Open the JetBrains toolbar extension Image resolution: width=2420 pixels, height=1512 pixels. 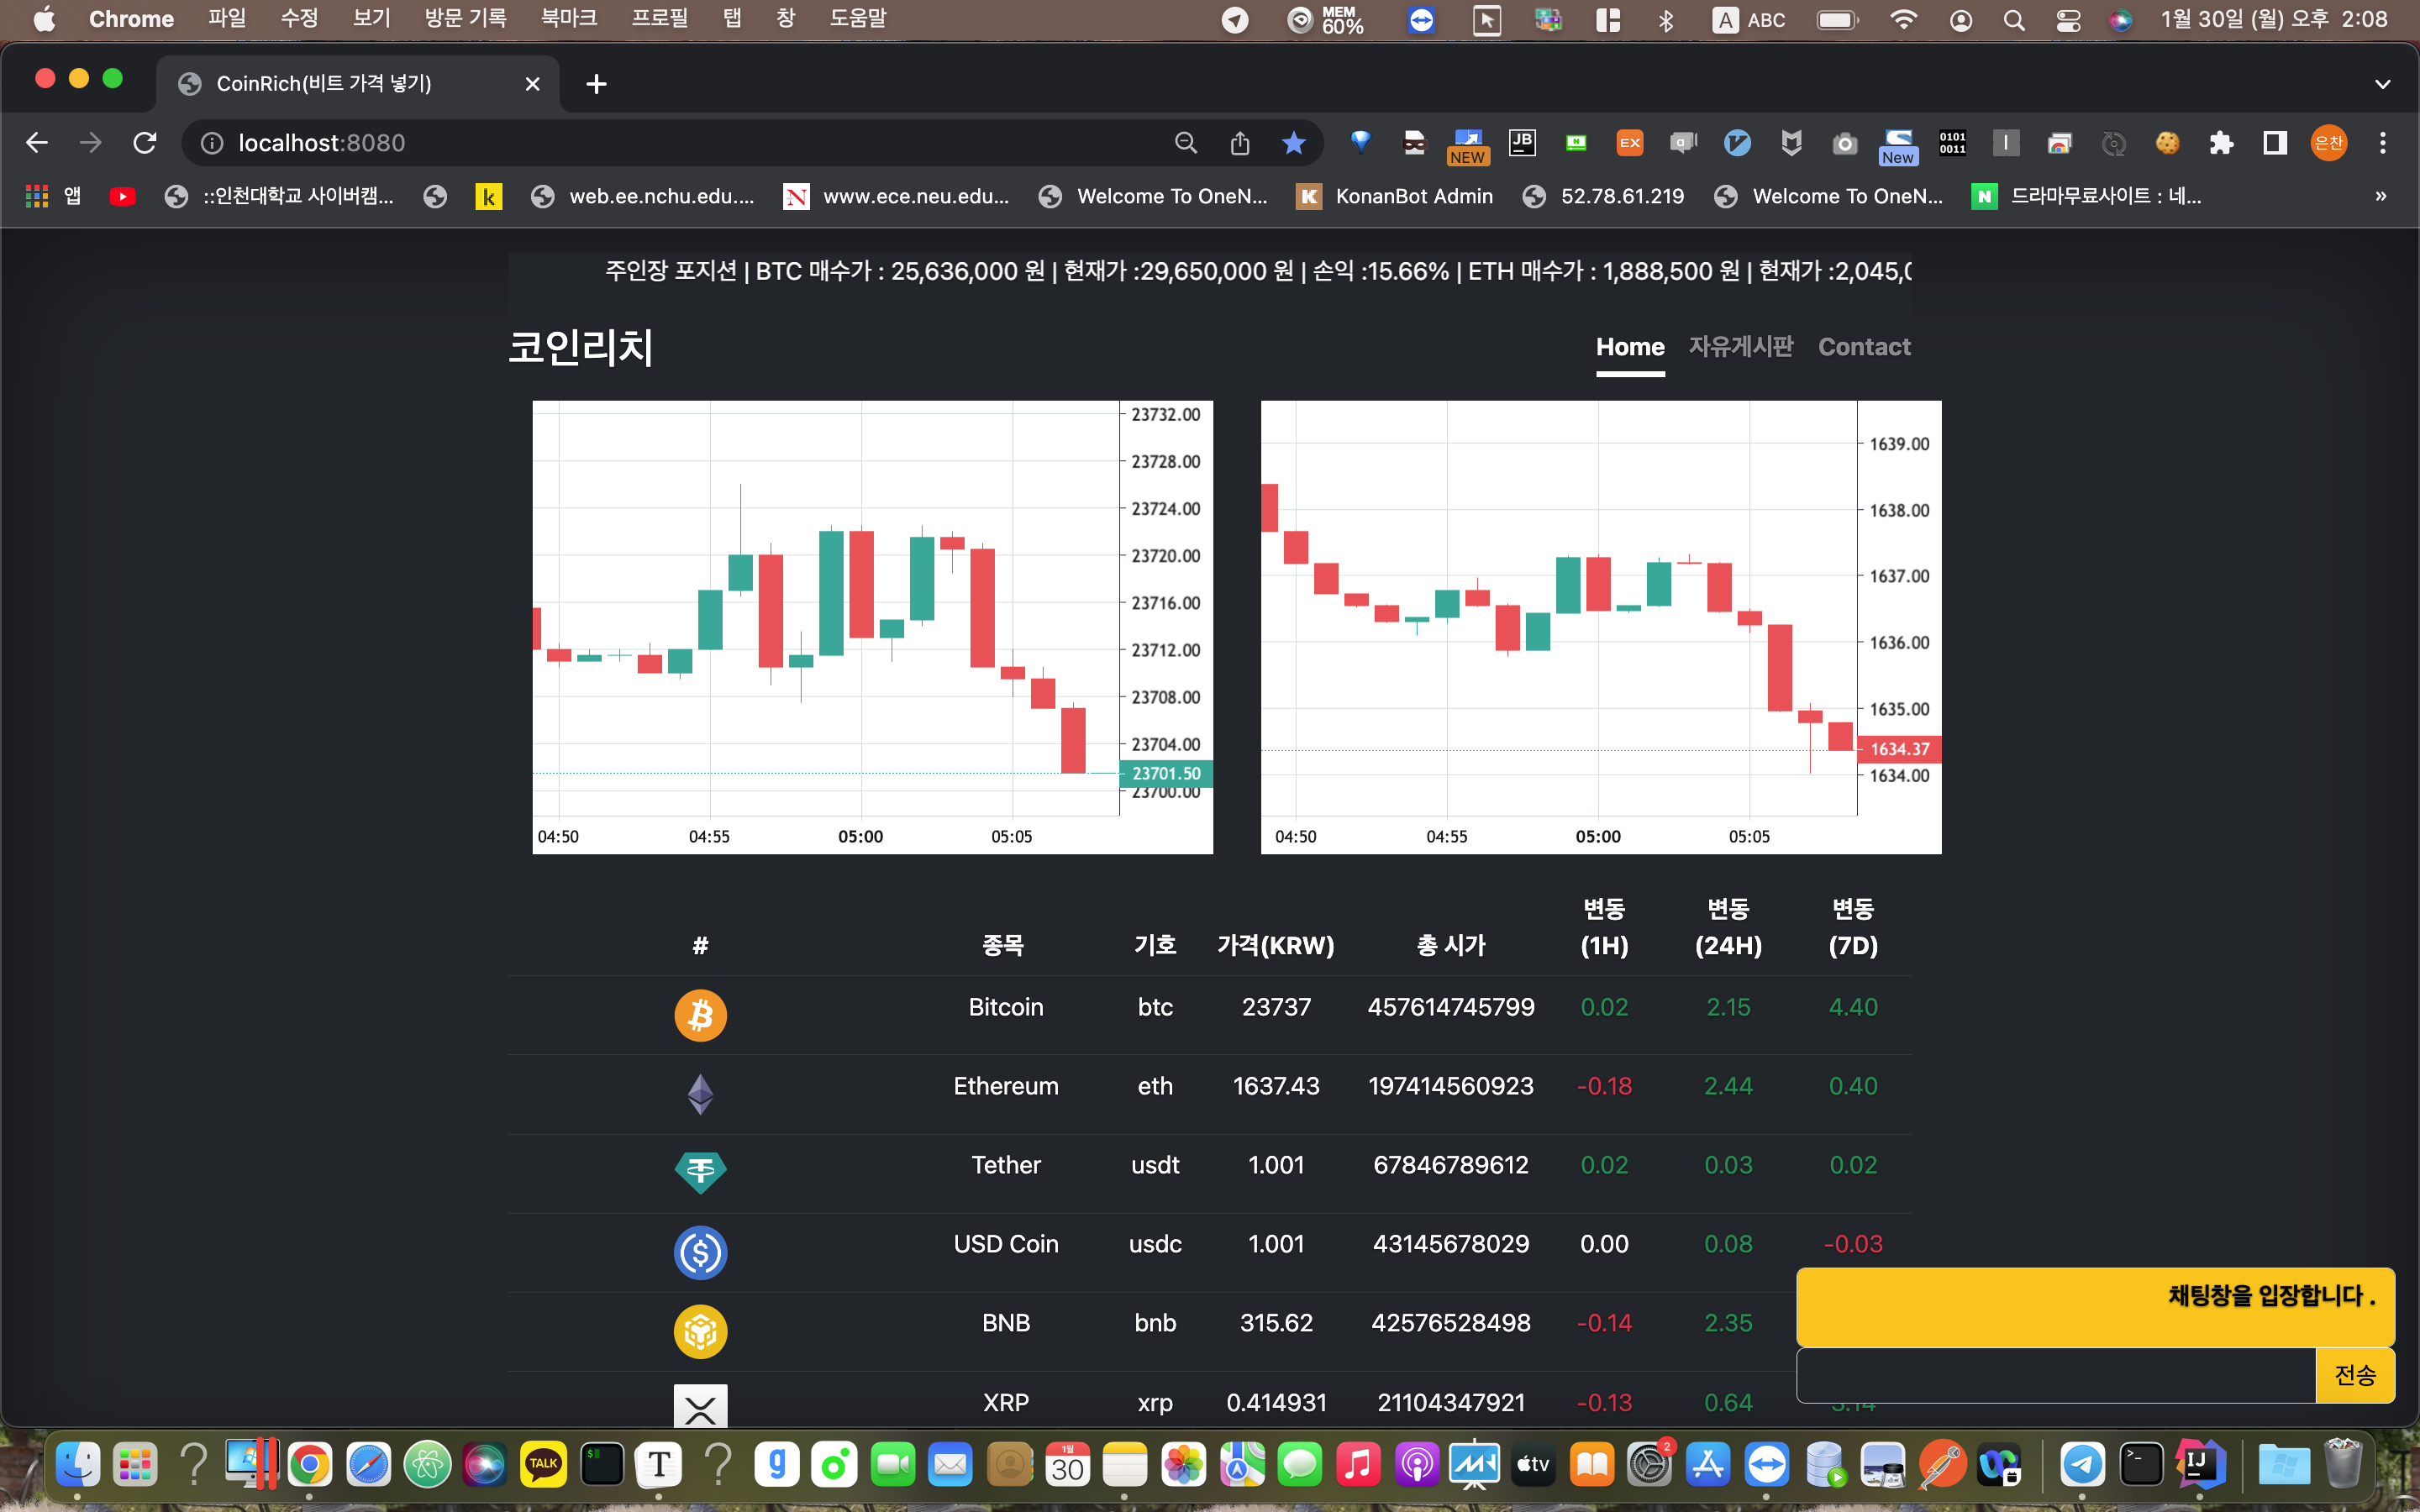pyautogui.click(x=1522, y=142)
